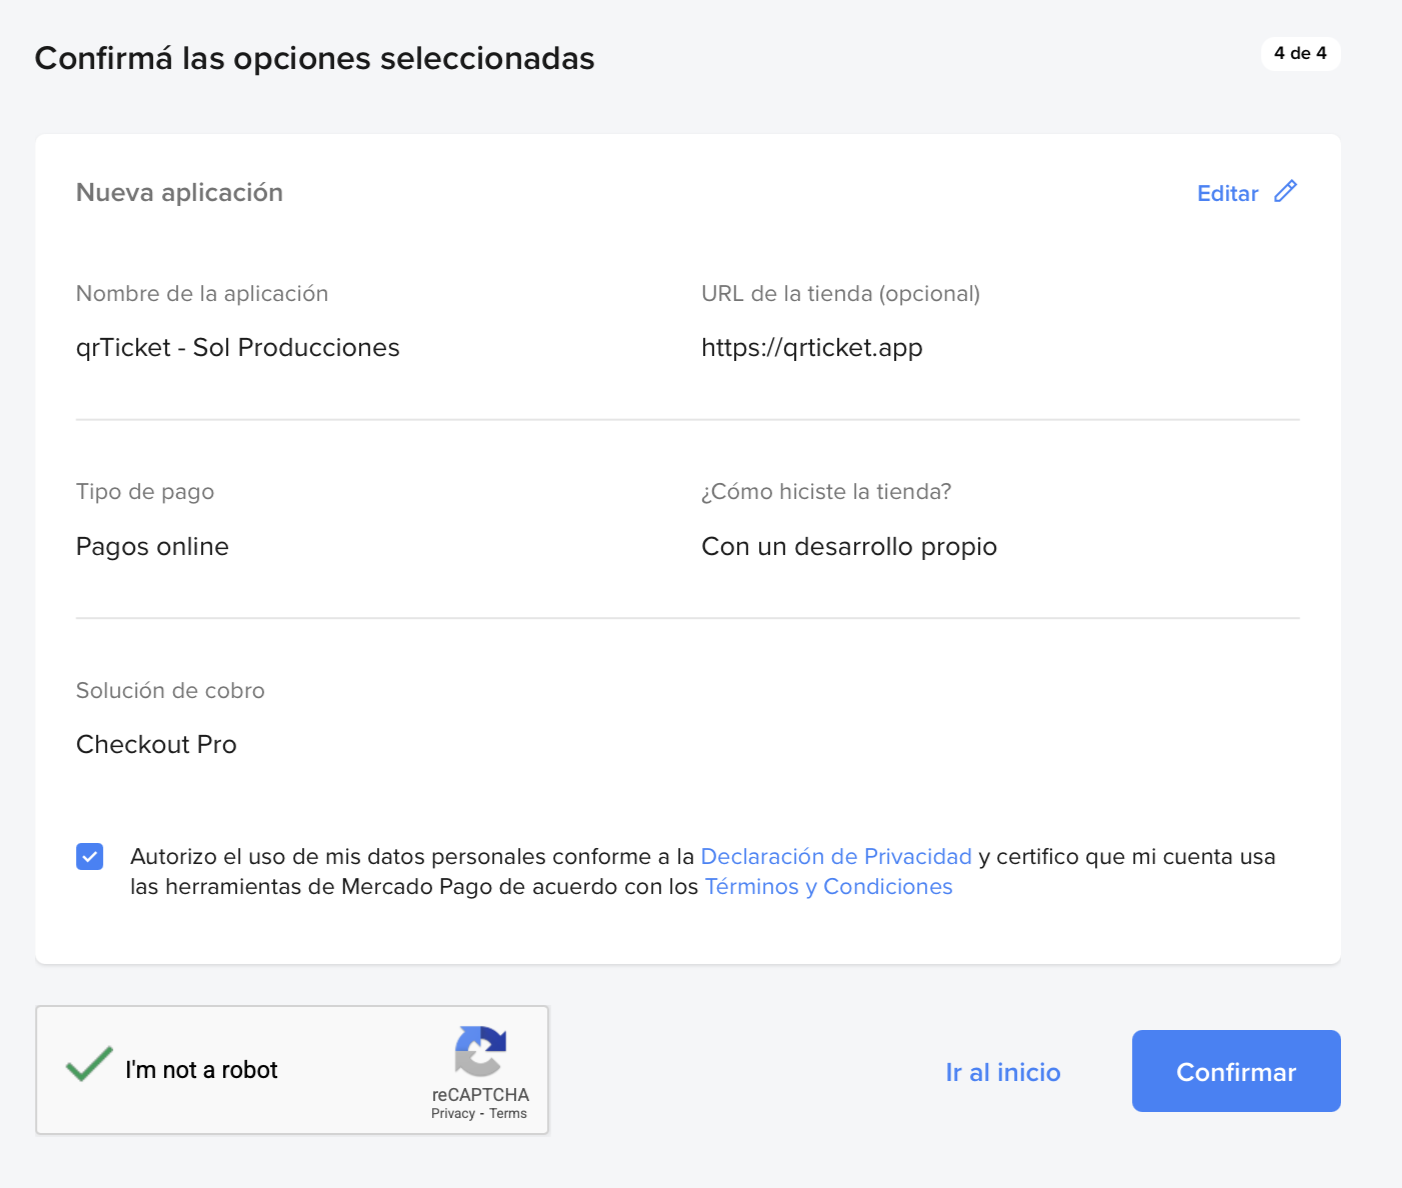The width and height of the screenshot is (1402, 1188).
Task: Open the Declaración de Privacidad link
Action: 836,856
